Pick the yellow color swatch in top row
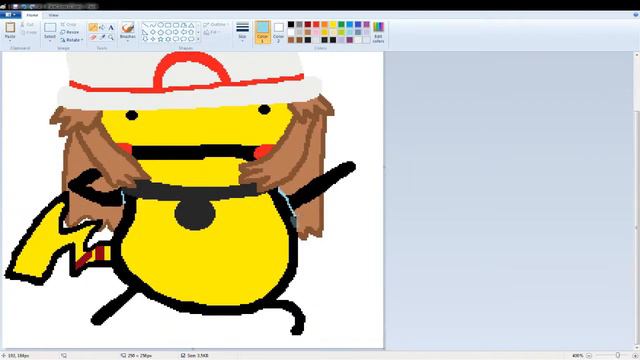Image resolution: width=640 pixels, height=360 pixels. click(x=333, y=24)
